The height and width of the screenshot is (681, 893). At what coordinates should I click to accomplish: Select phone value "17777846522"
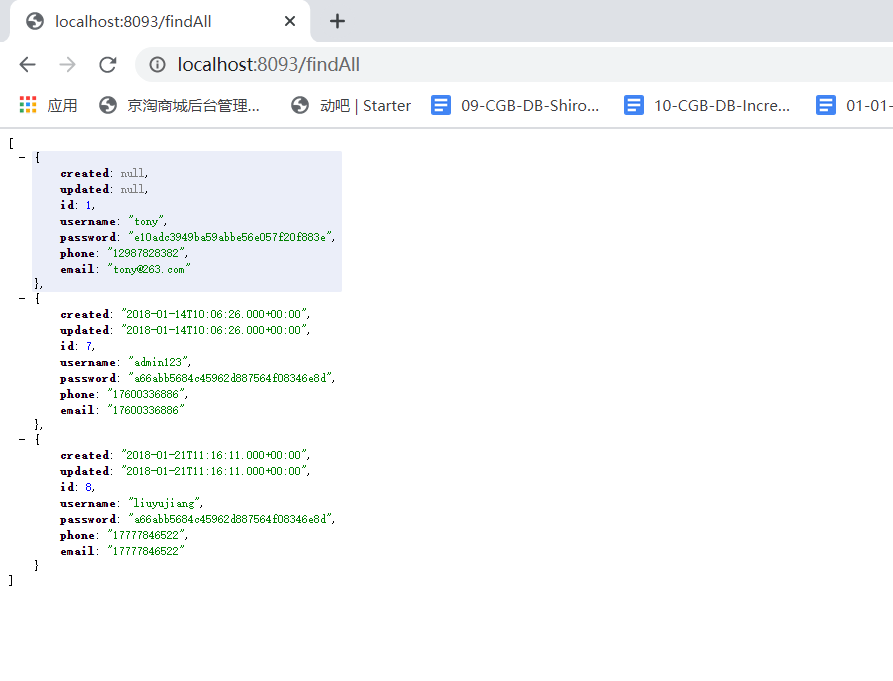(x=146, y=535)
